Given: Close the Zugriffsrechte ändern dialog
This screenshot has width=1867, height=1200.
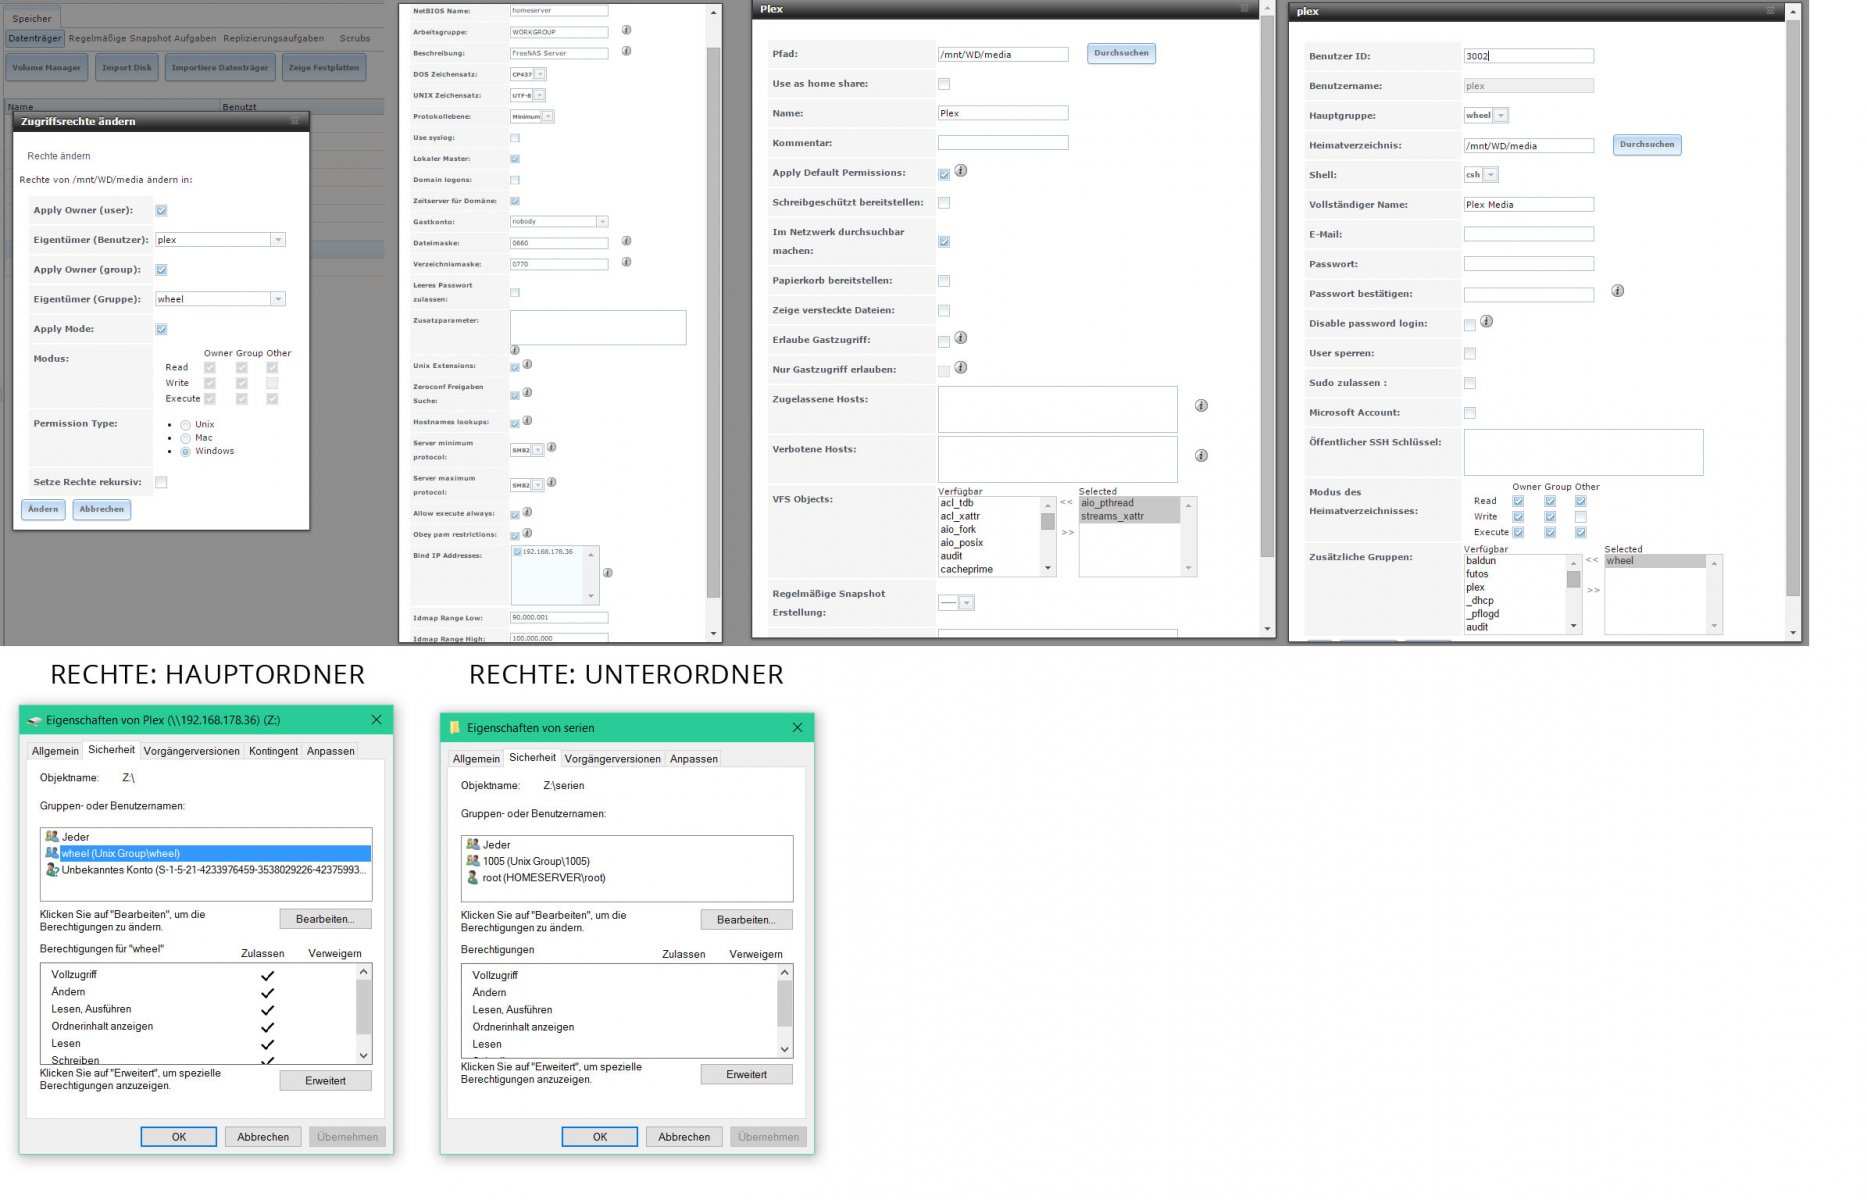Looking at the screenshot, I should [x=295, y=121].
